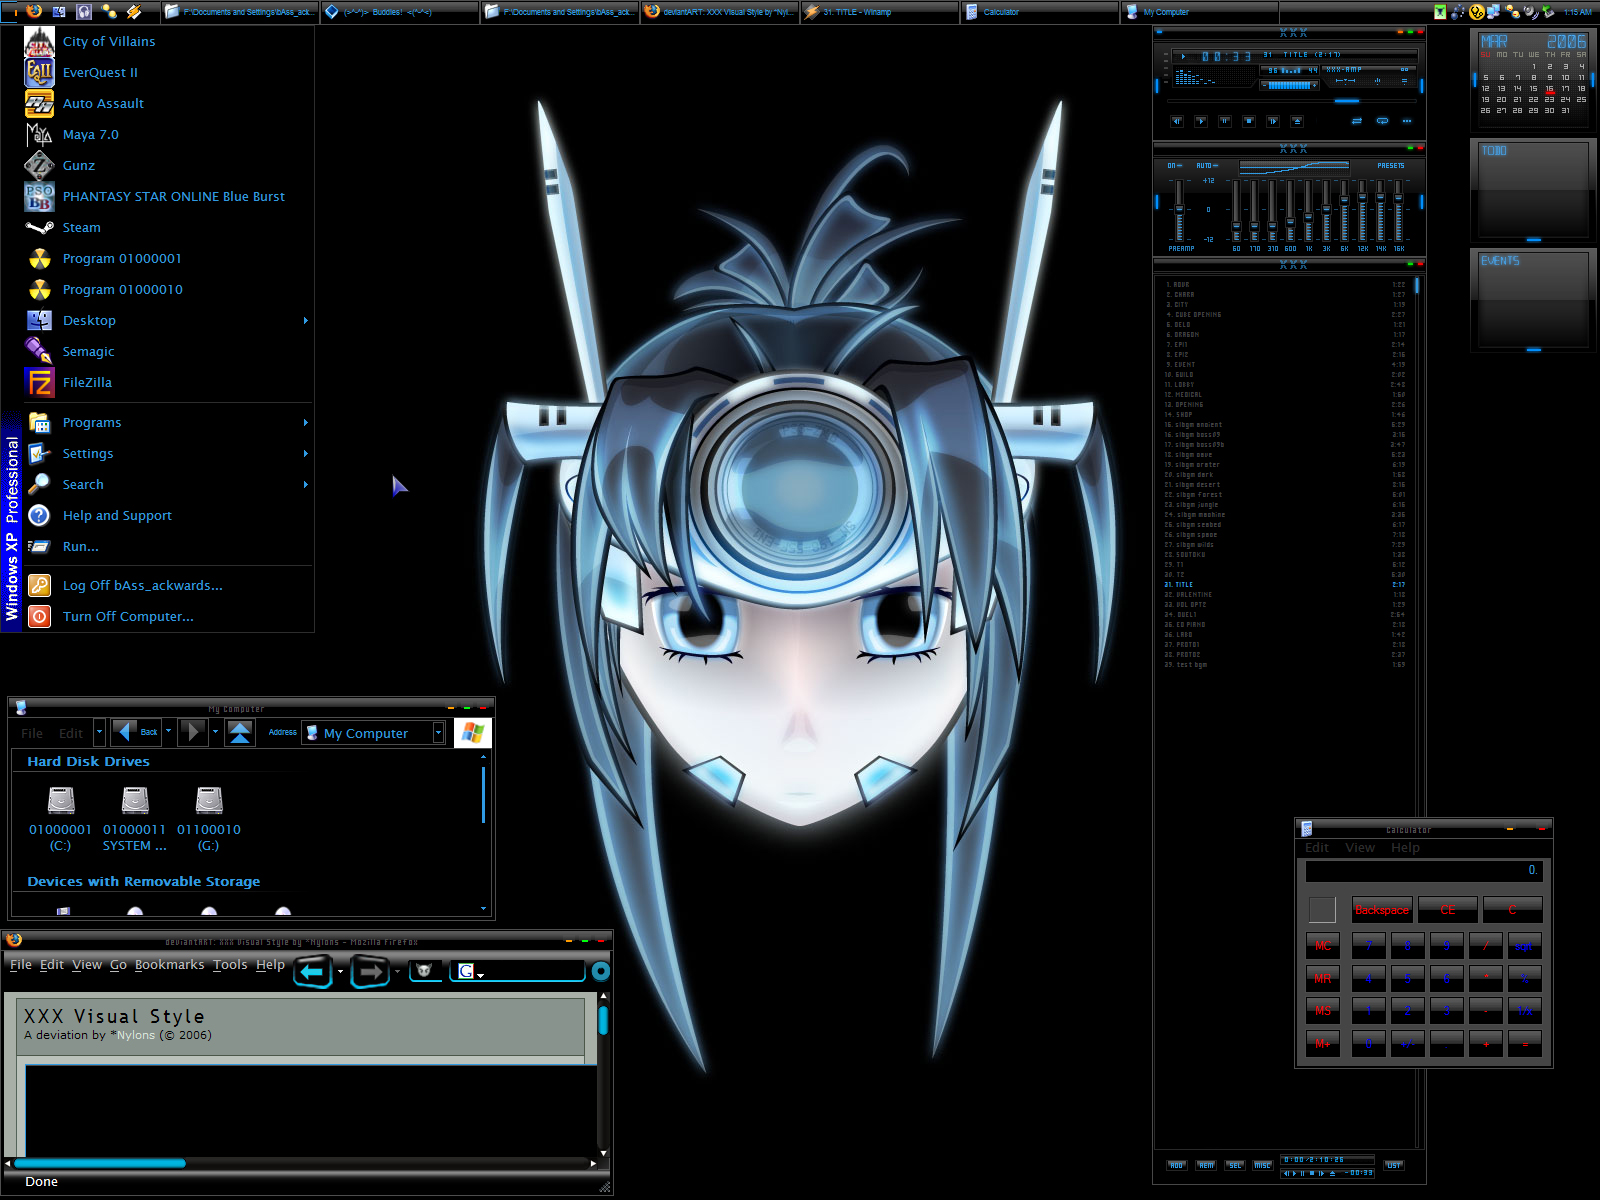Click playlist ADD button
Image resolution: width=1600 pixels, height=1200 pixels.
(x=1177, y=1165)
